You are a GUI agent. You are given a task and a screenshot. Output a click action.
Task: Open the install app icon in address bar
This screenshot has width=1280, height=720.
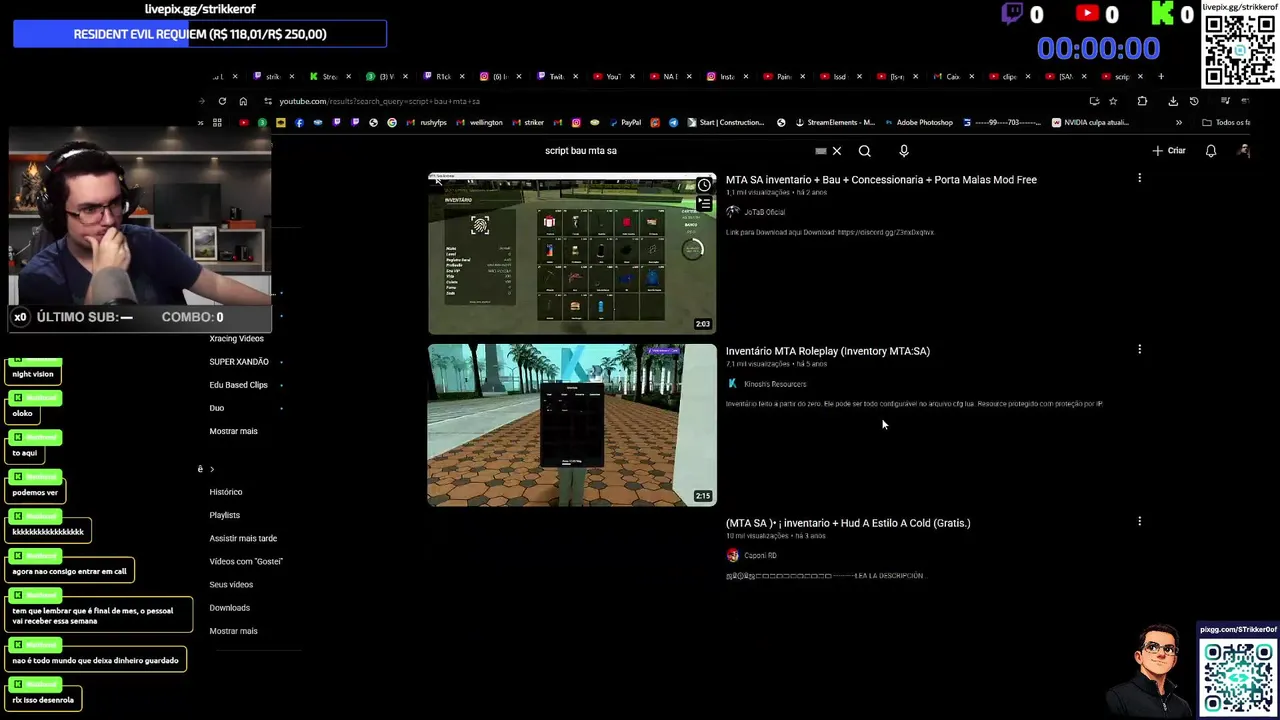1094,101
